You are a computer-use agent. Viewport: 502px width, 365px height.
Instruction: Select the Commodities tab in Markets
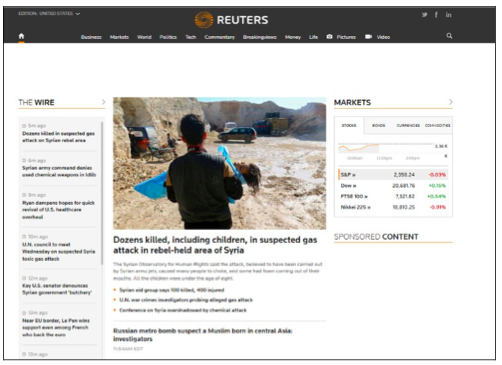tap(437, 125)
